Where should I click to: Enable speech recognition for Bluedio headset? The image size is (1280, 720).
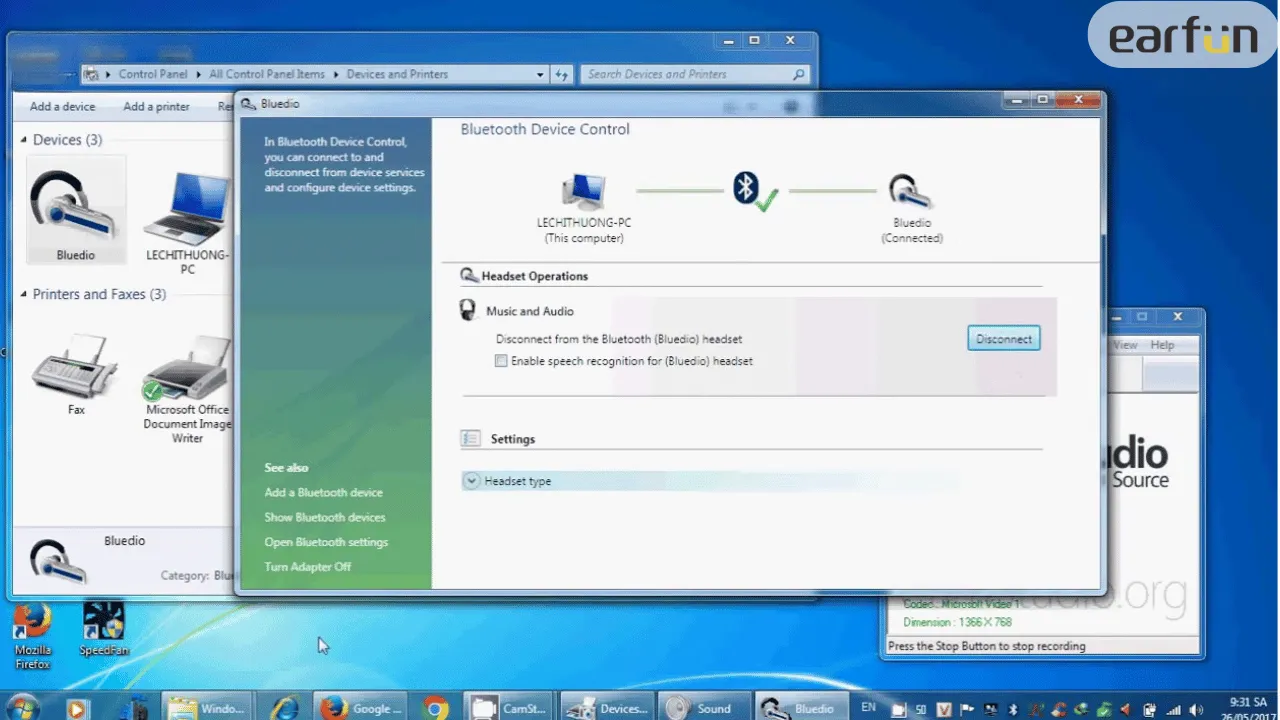(x=501, y=361)
